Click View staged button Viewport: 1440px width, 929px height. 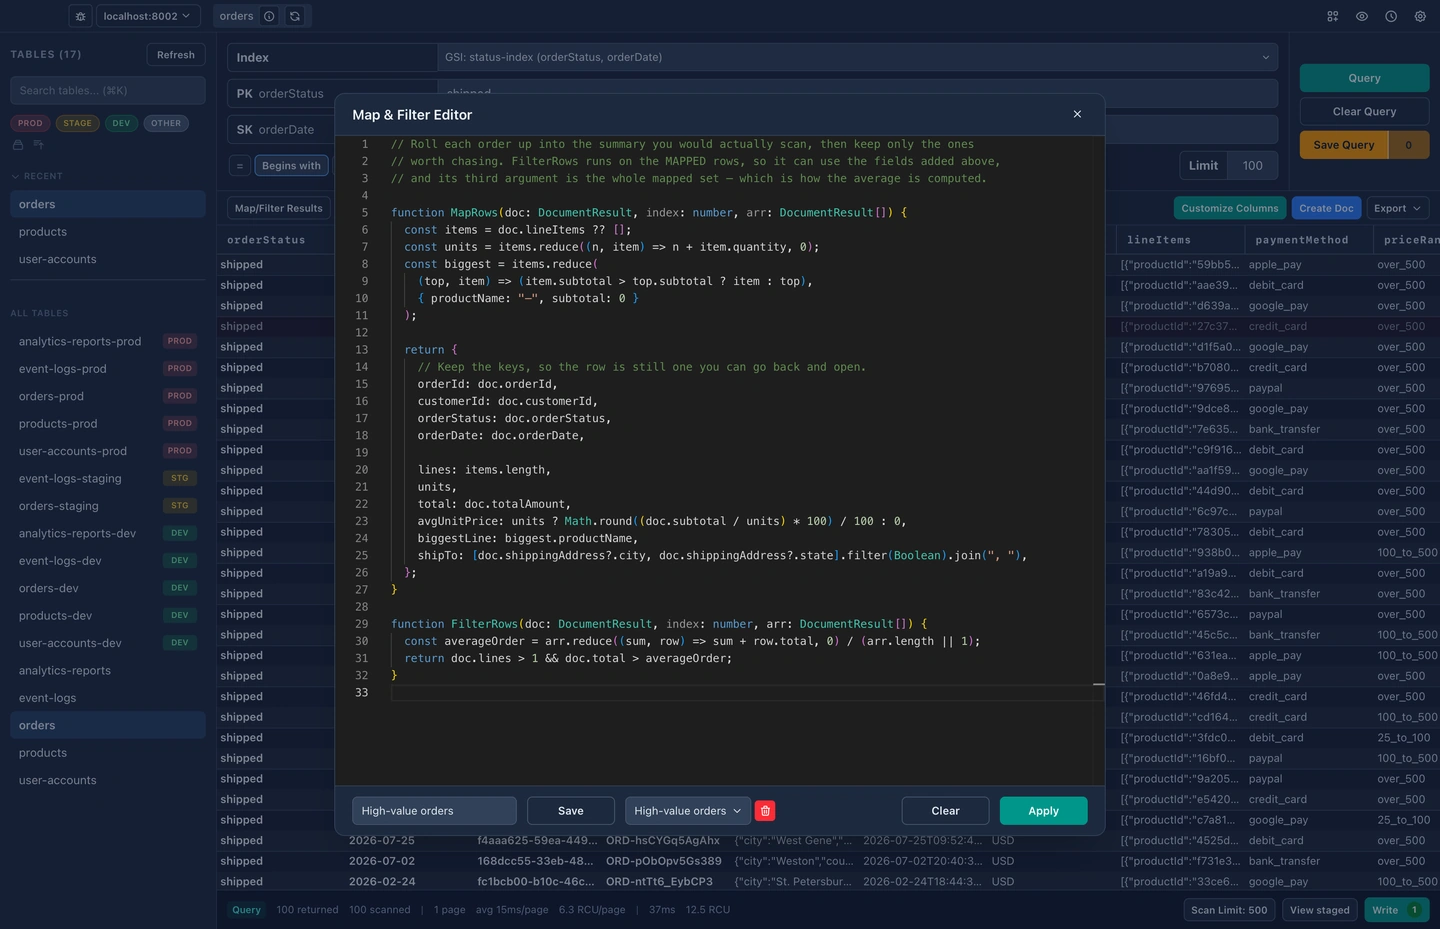pyautogui.click(x=1319, y=910)
